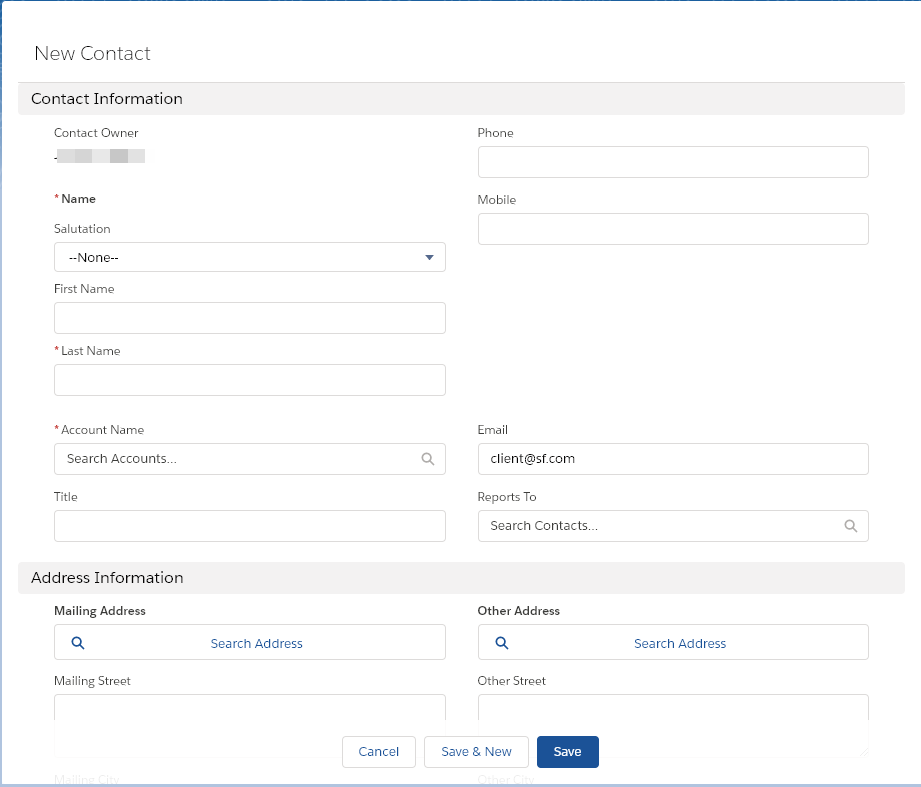Focus the First Name field
Viewport: 921px width, 787px height.
click(x=249, y=318)
